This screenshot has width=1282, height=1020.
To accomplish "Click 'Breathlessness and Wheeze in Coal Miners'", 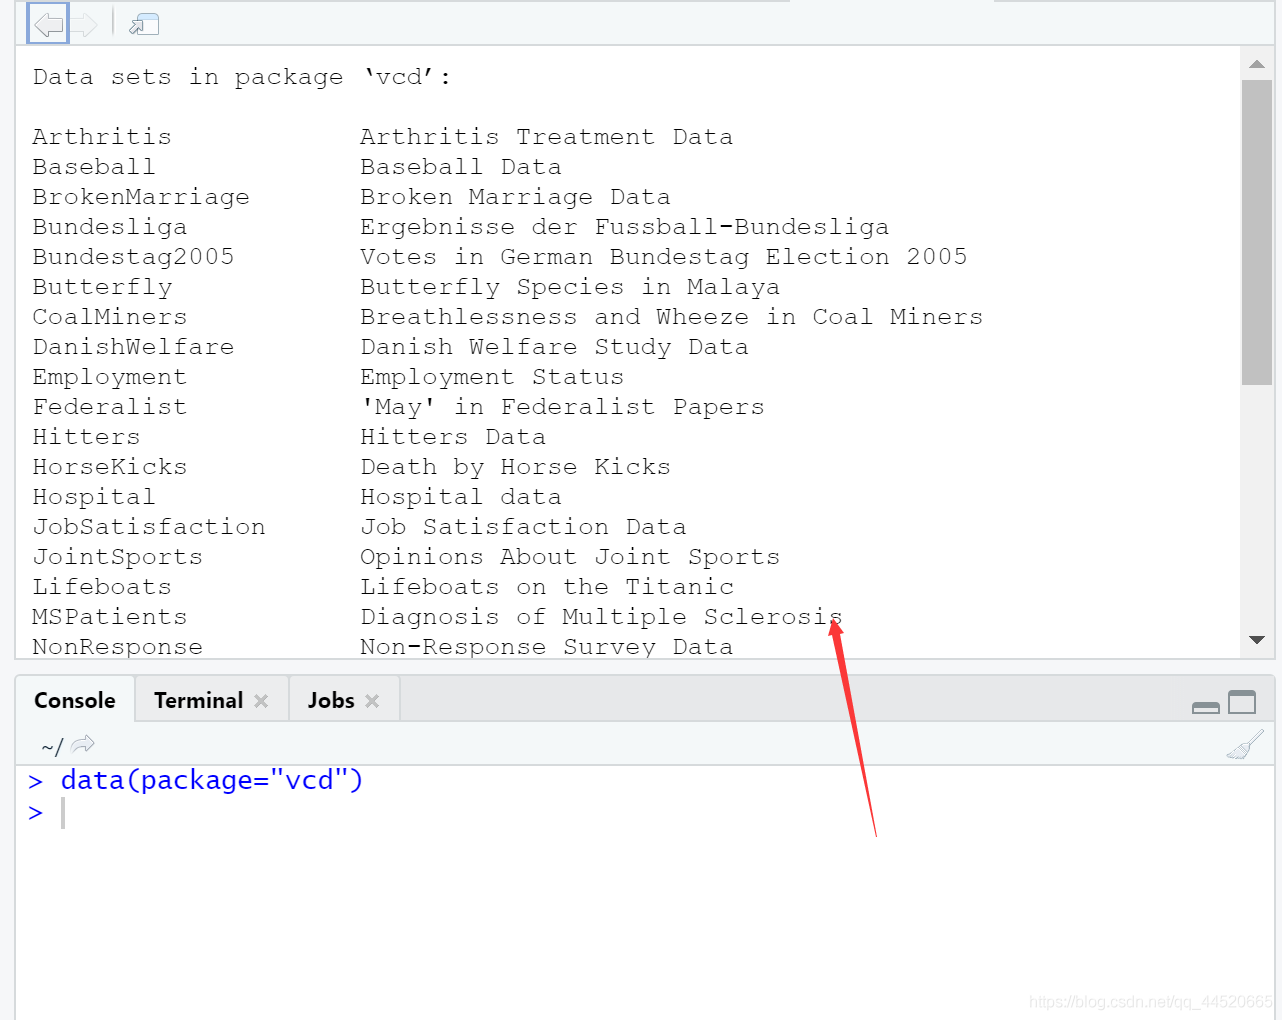I will pyautogui.click(x=672, y=317).
